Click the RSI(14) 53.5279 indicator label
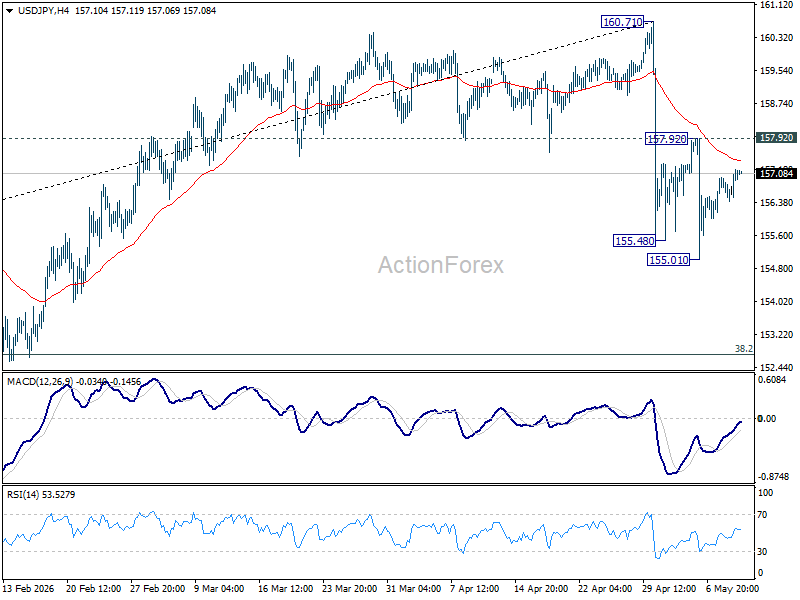Image resolution: width=800 pixels, height=600 pixels. pos(41,495)
